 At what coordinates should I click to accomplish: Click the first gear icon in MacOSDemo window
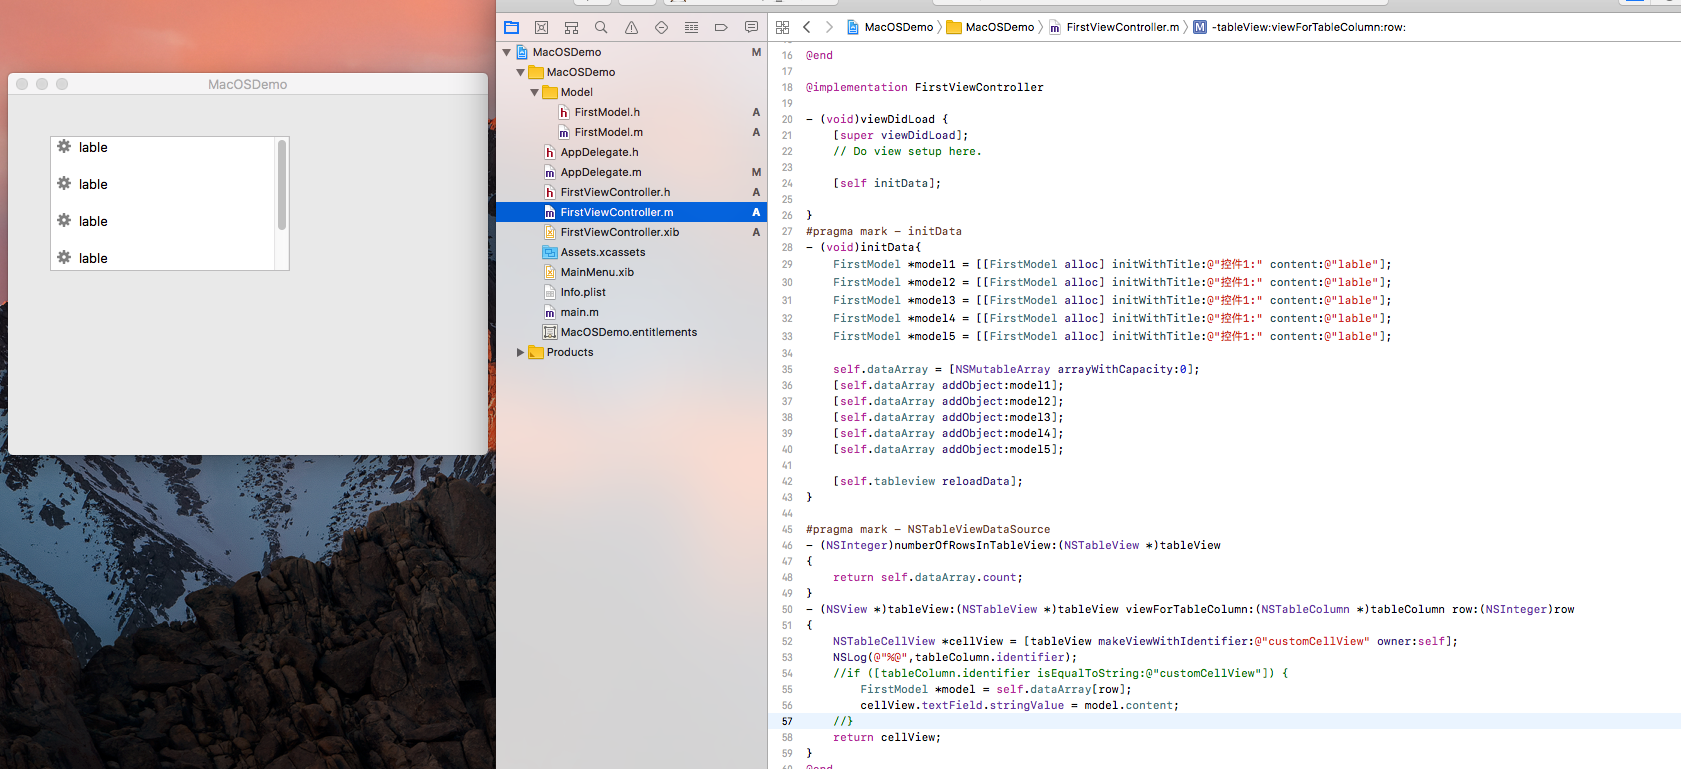(x=64, y=146)
